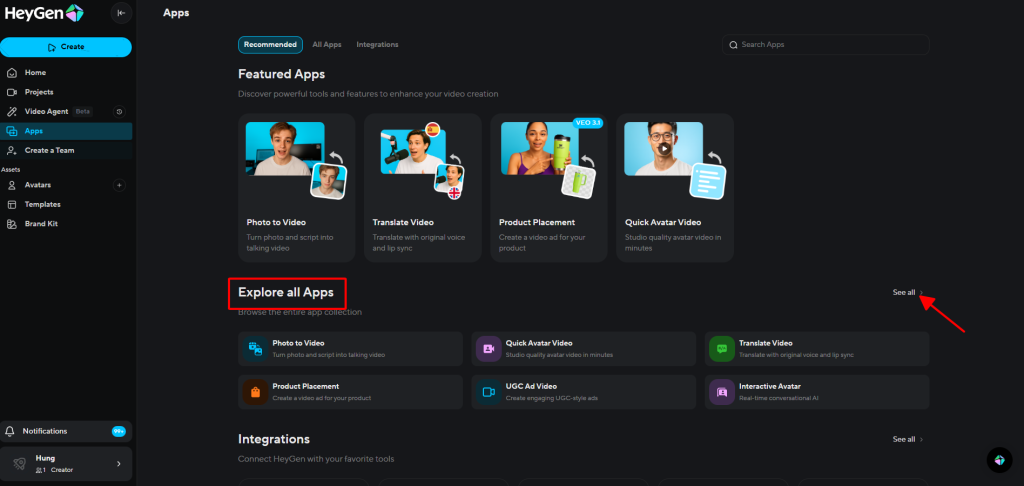This screenshot has width=1024, height=486.
Task: Switch to the All Apps tab
Action: [x=327, y=45]
